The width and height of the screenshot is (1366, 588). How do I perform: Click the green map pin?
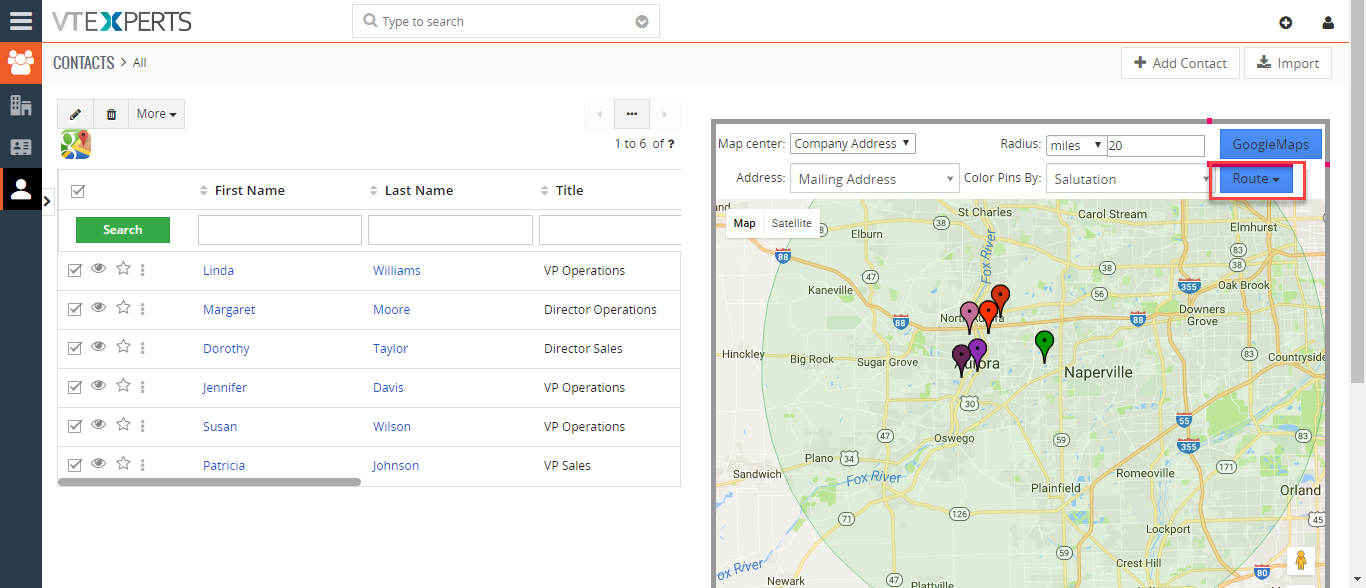tap(1044, 345)
